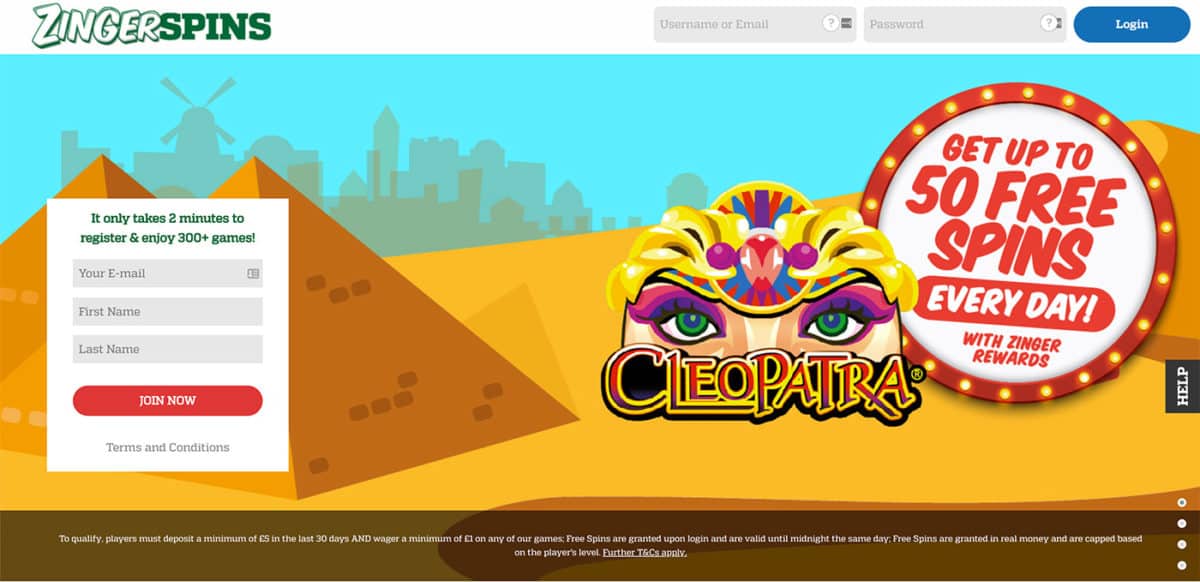
Task: Click the question mark icon in Username field
Action: click(830, 23)
